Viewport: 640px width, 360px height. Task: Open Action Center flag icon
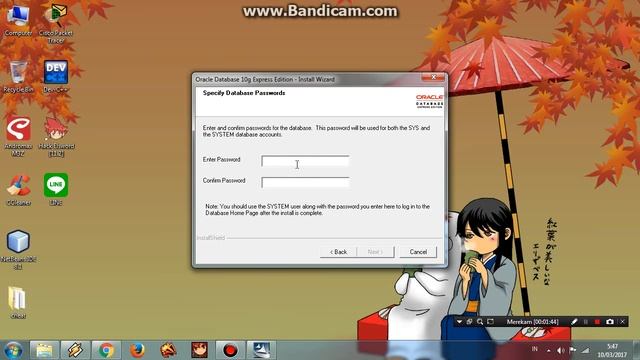coord(573,350)
